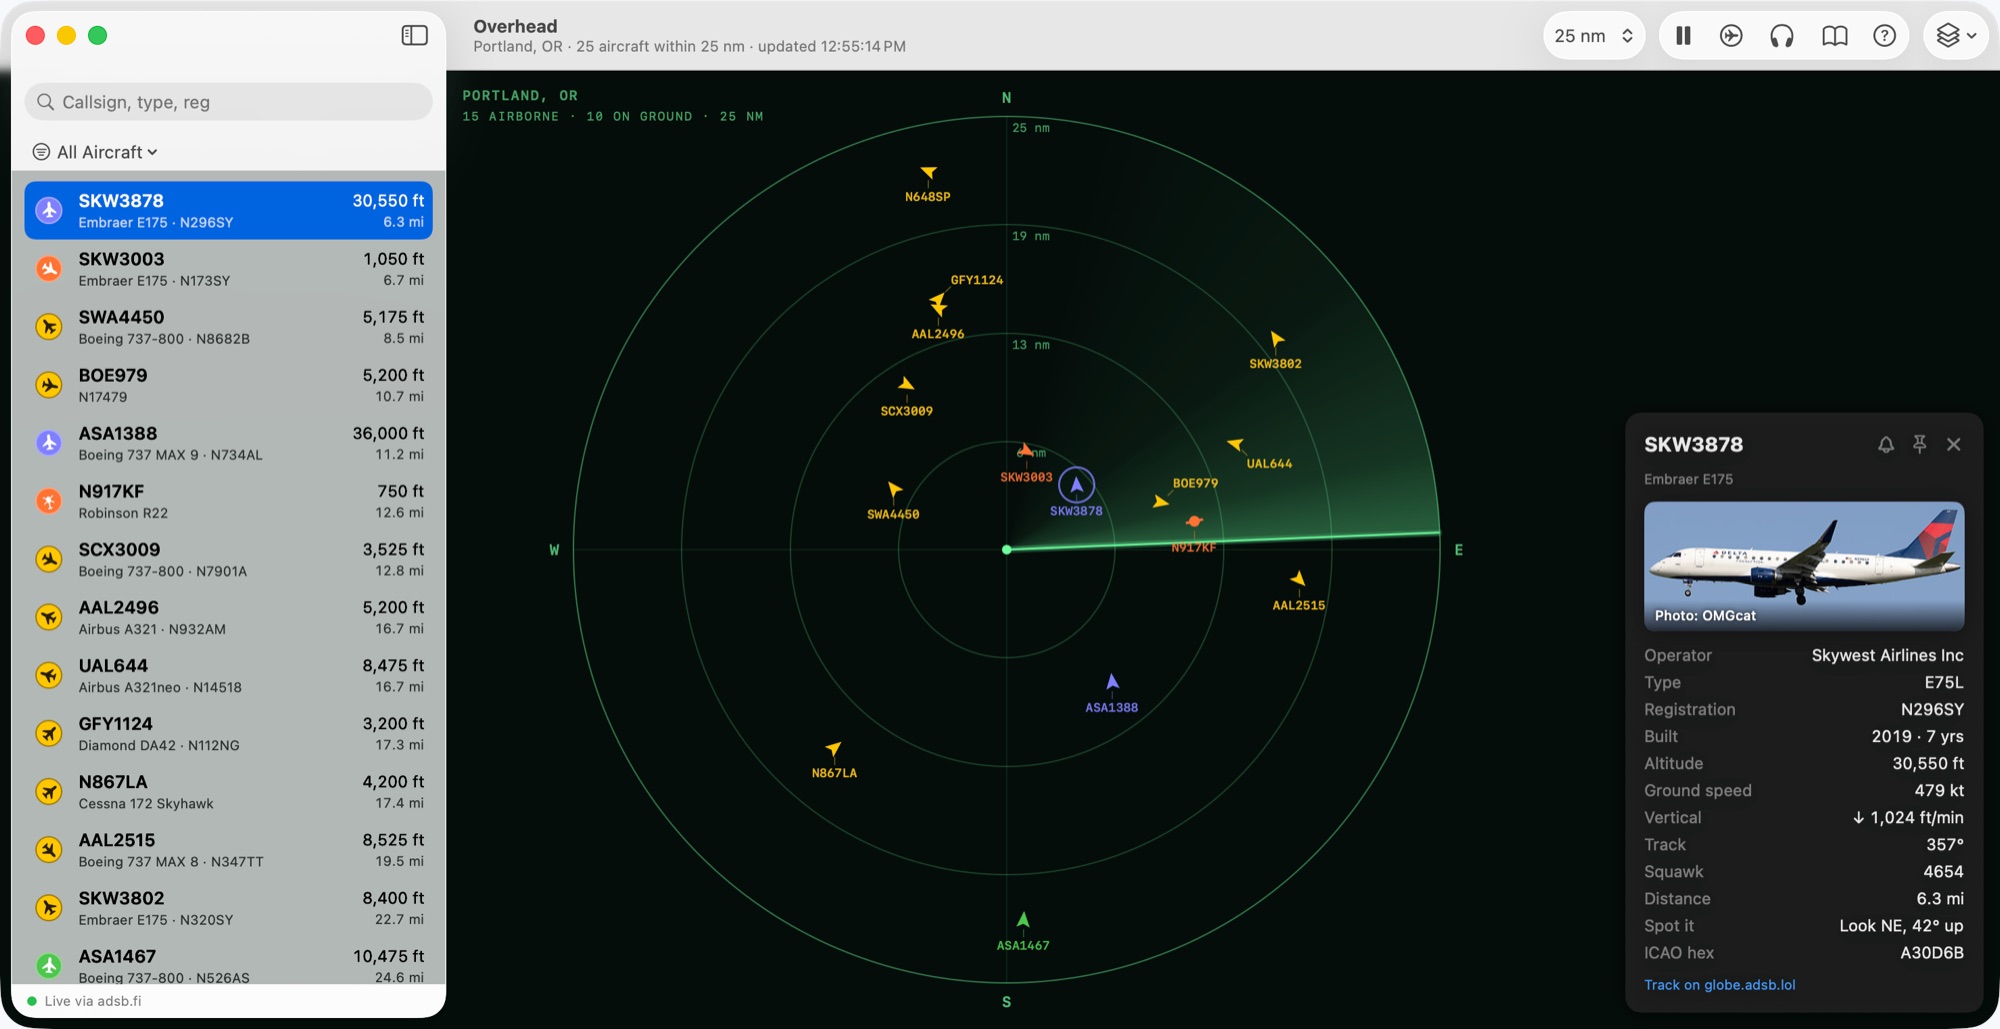View the SKW3878 aircraft photo
Screen dimensions: 2000x1029
coord(1804,566)
